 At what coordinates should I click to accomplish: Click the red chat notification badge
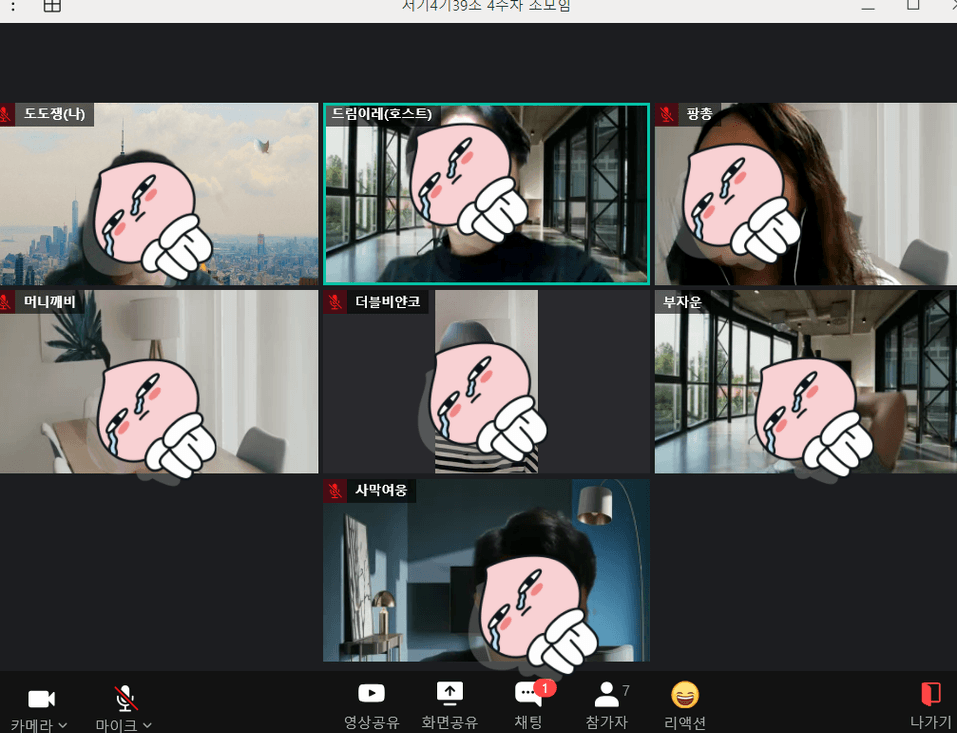click(544, 688)
